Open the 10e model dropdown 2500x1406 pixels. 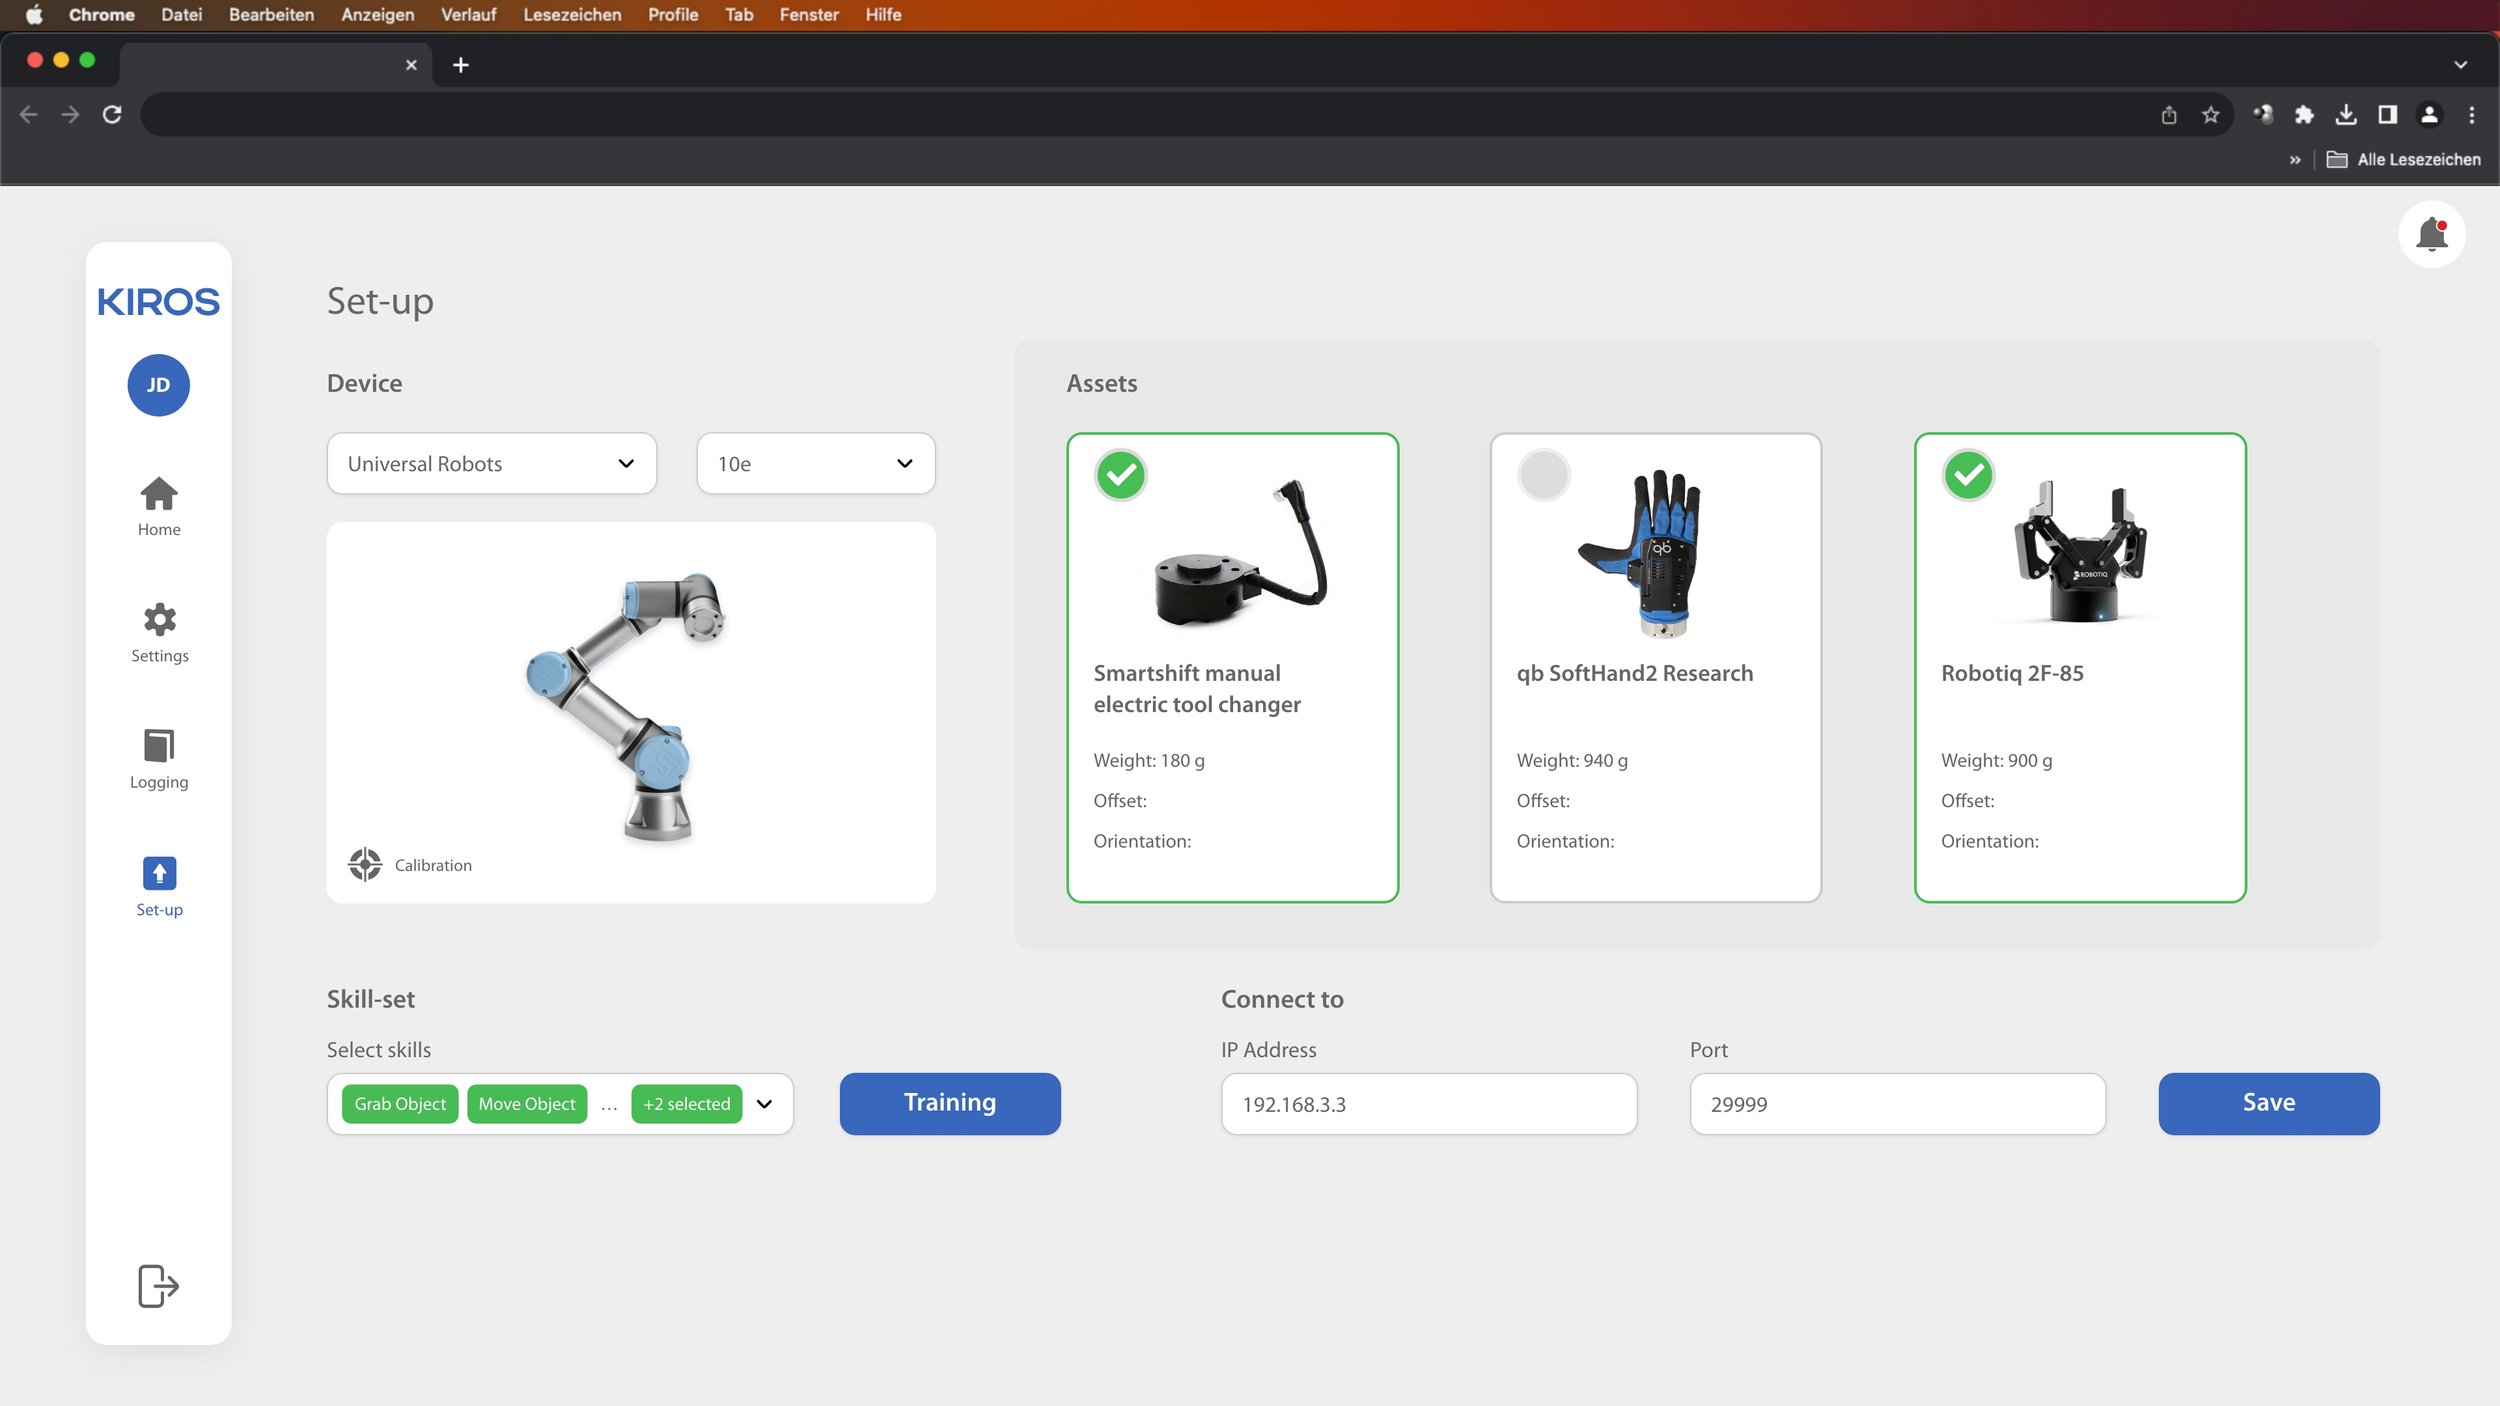815,464
